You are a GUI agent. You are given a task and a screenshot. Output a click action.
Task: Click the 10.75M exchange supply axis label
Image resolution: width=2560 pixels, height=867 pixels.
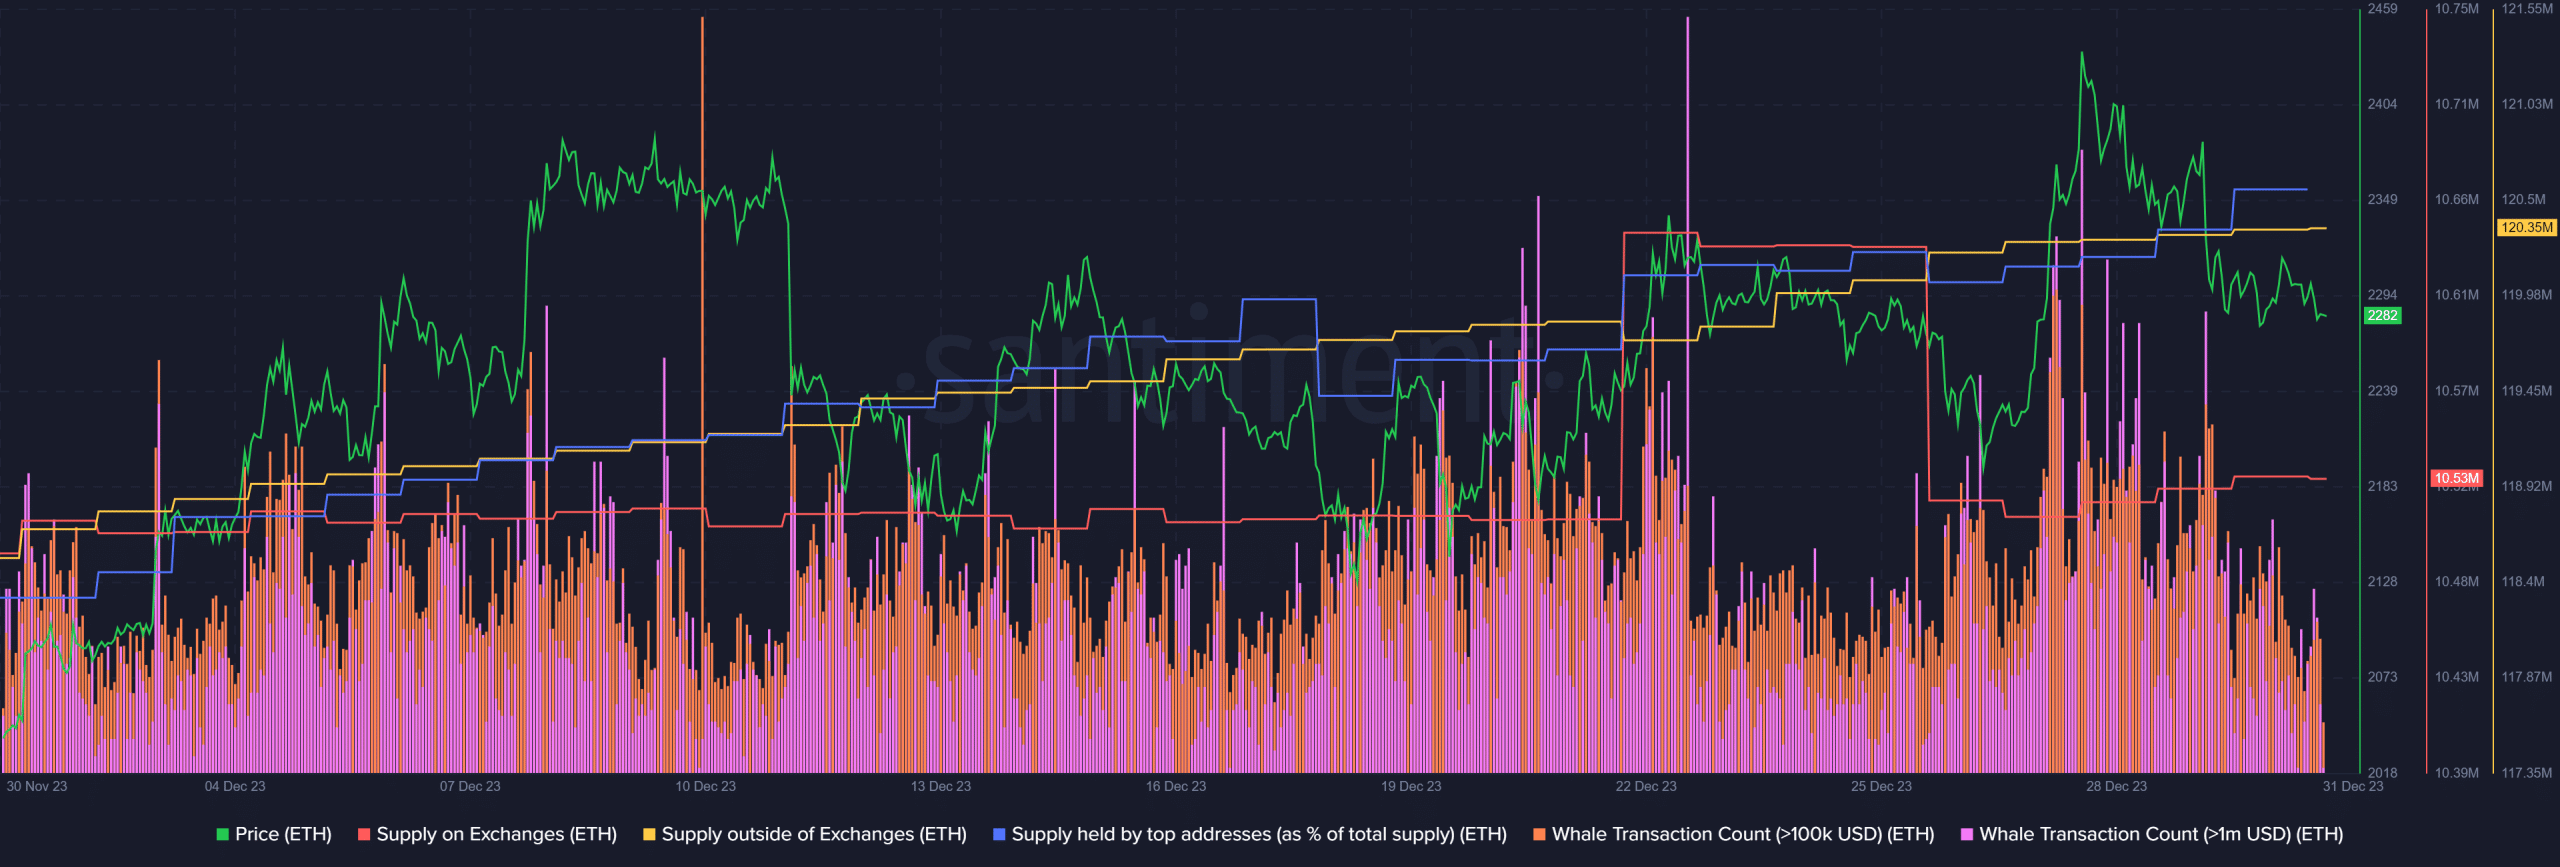pos(2456,9)
